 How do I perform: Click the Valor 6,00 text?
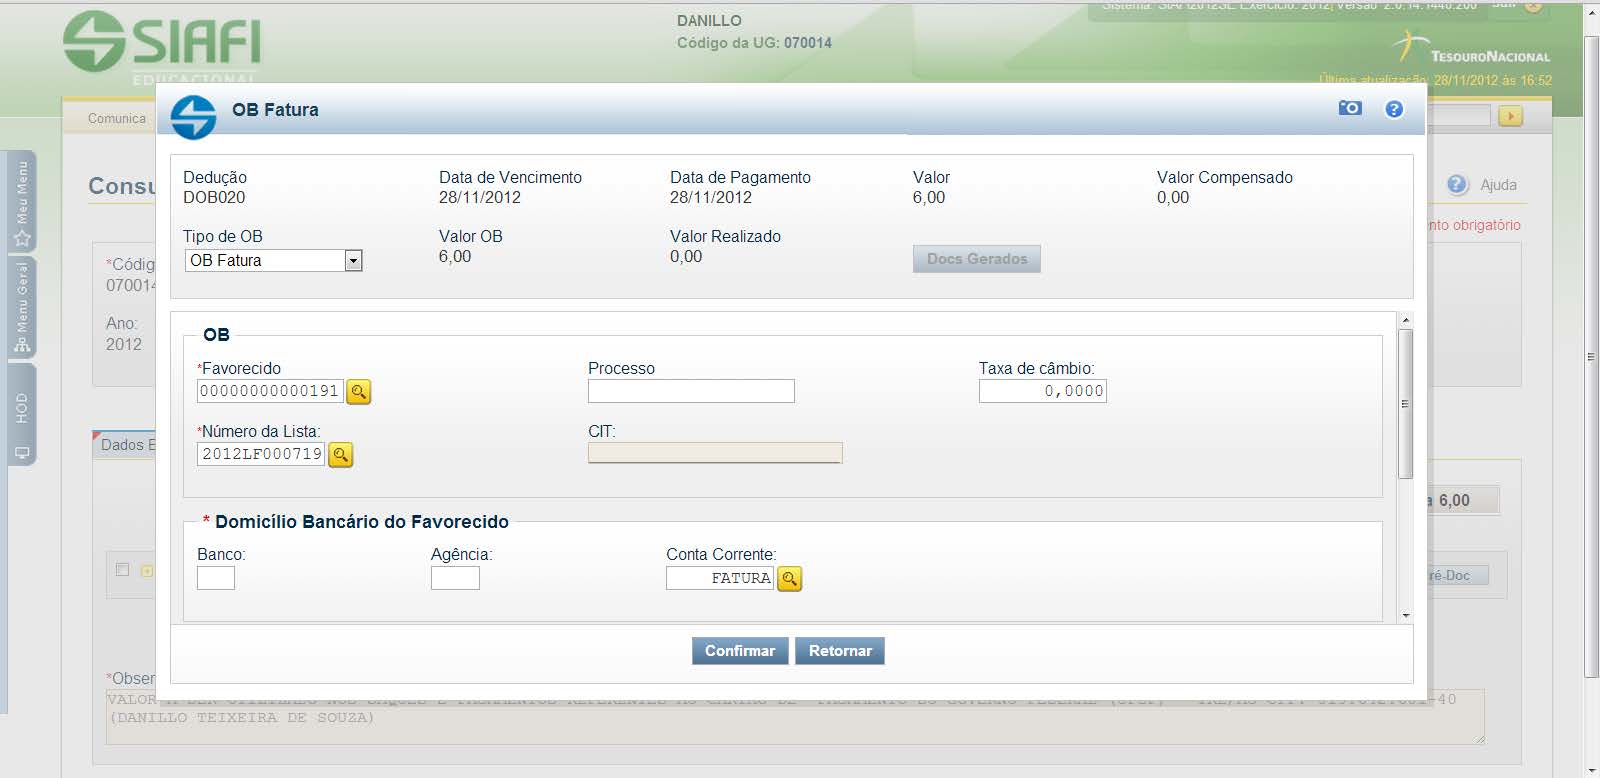click(929, 197)
